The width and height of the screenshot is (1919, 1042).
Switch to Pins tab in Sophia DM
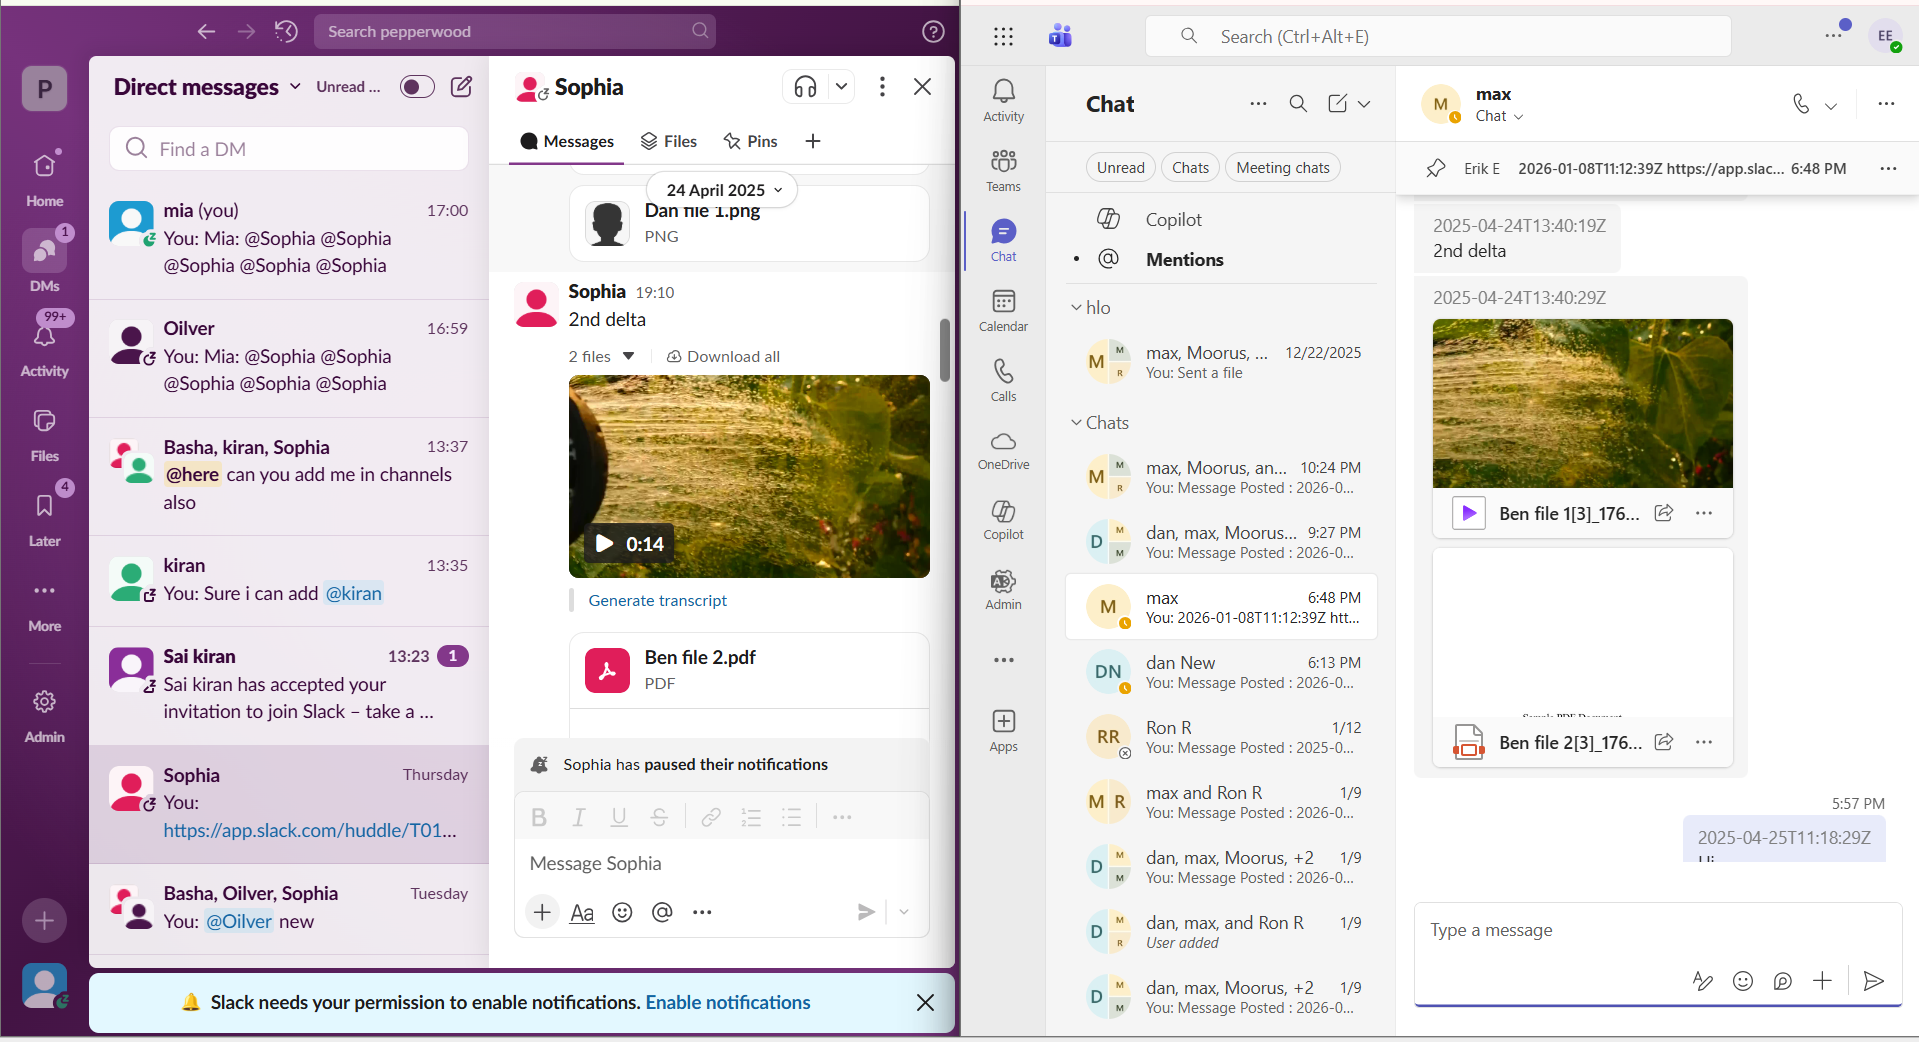[x=750, y=142]
